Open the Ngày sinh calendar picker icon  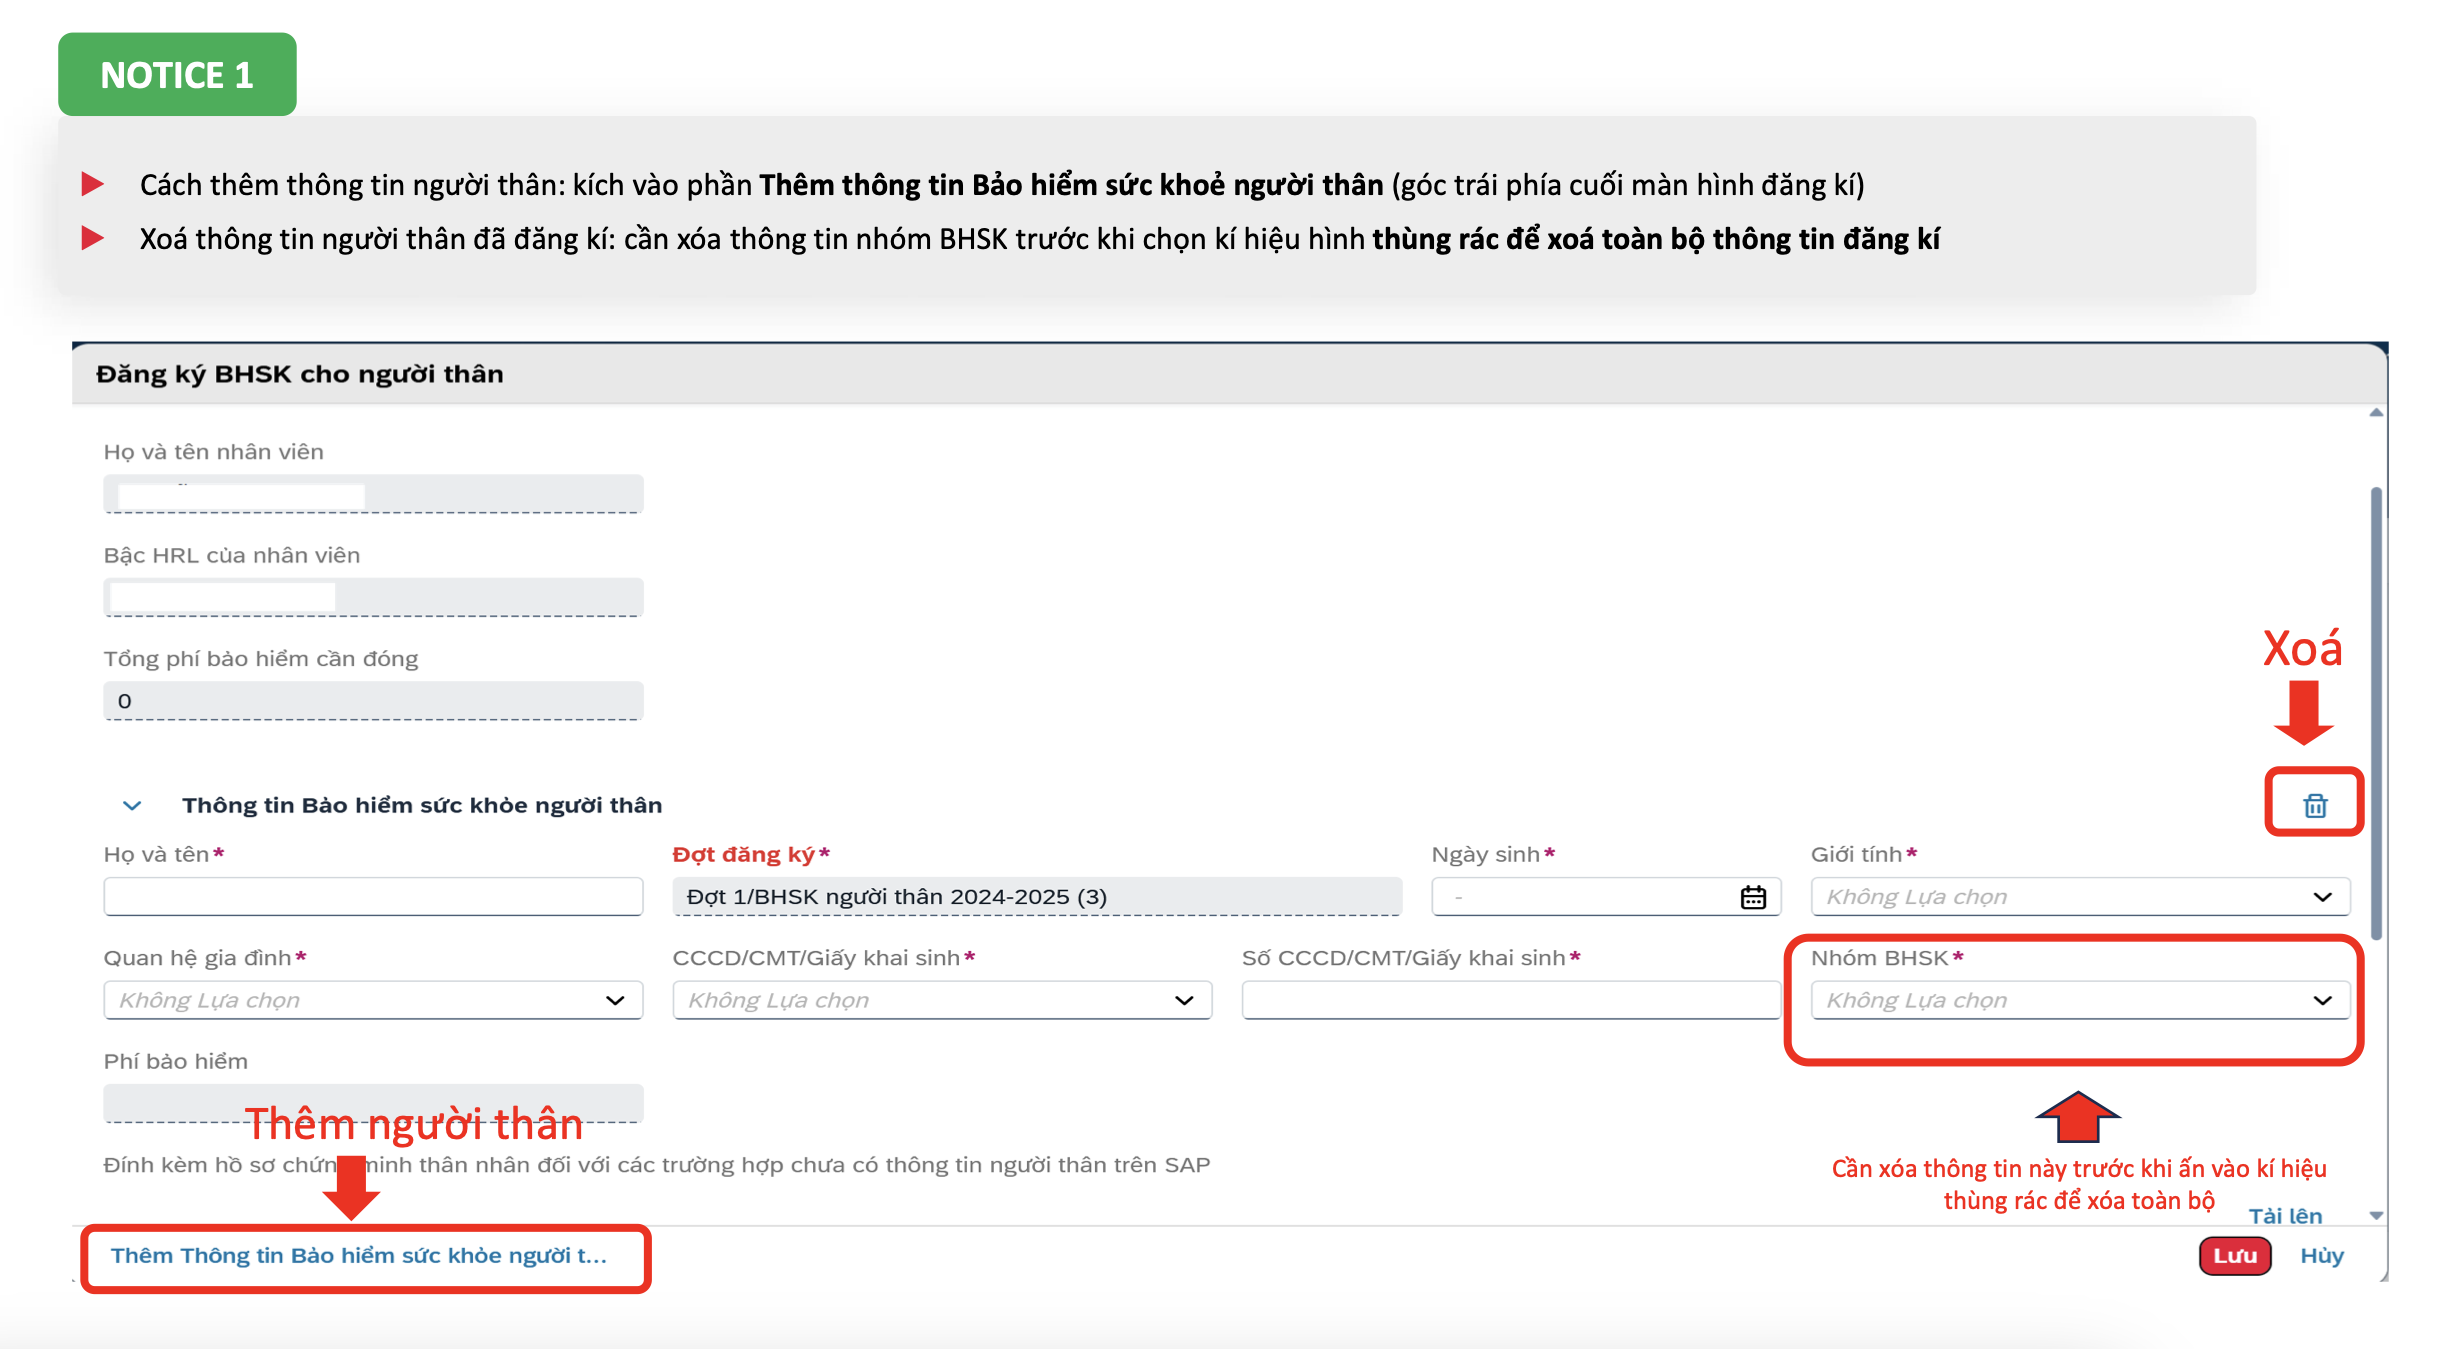click(x=1753, y=897)
